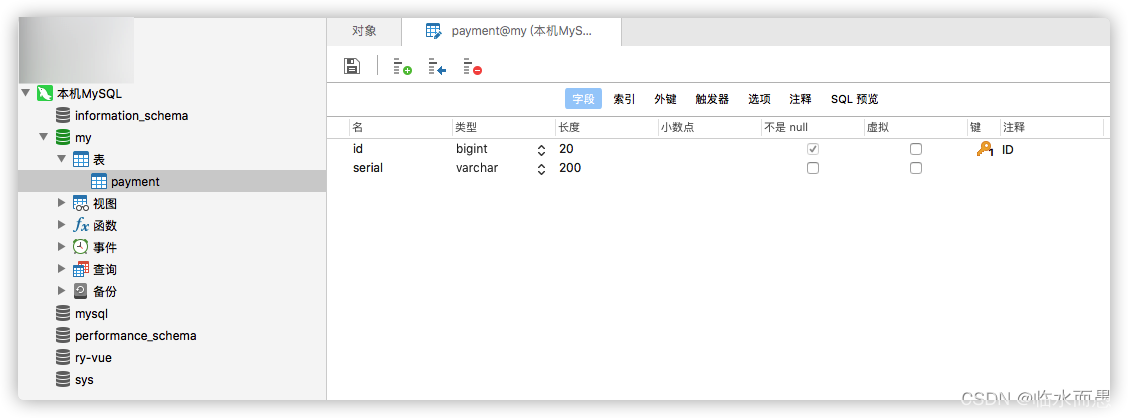Click the 长度 column header
Image resolution: width=1128 pixels, height=418 pixels.
607,127
